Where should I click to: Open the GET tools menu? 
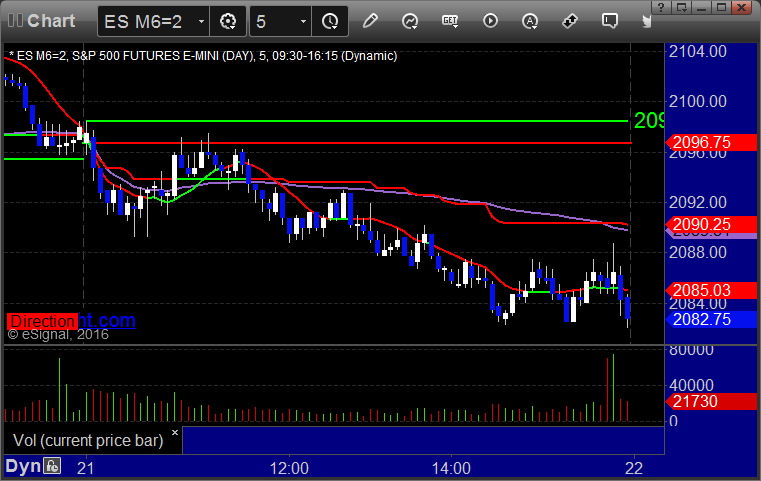point(450,21)
